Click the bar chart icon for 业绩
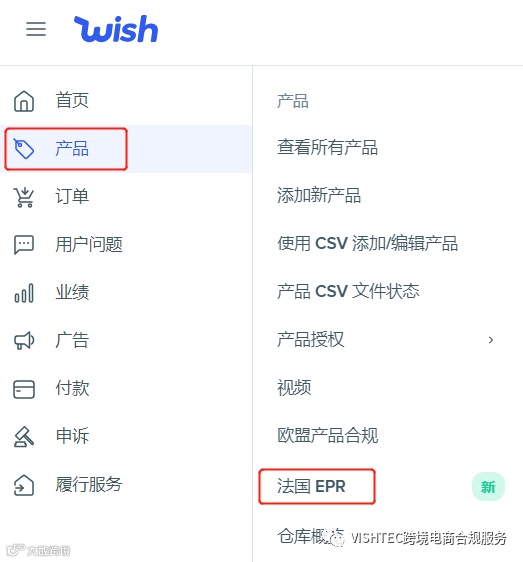Screen dimensions: 523x562 pos(24,293)
